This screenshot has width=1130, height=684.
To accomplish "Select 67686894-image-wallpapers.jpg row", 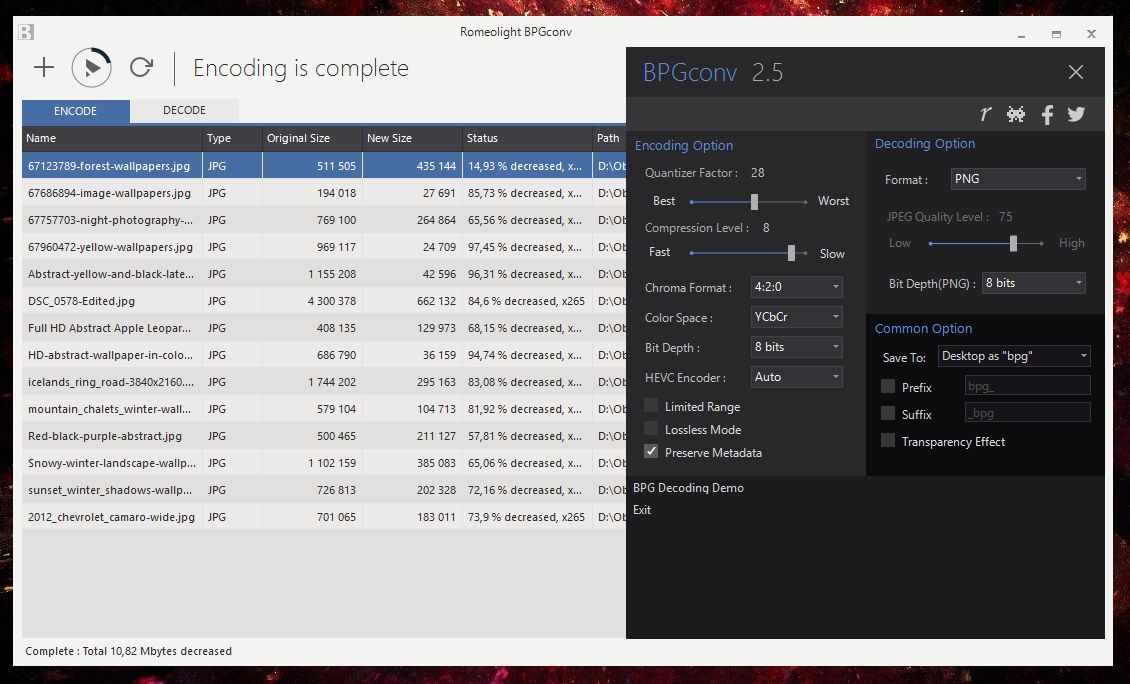I will (x=324, y=193).
